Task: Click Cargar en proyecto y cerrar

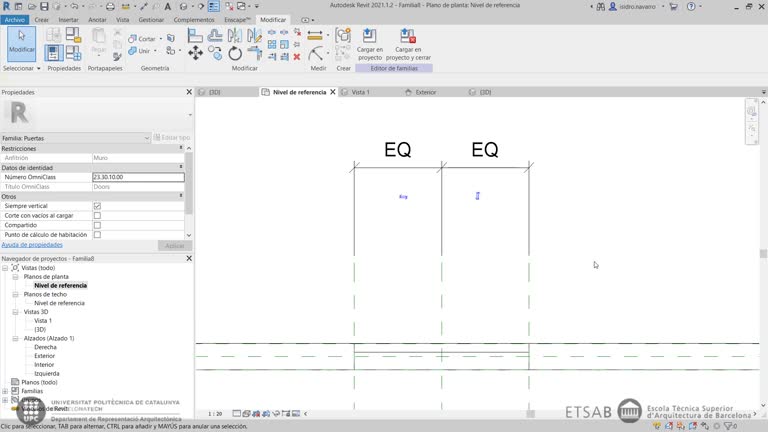Action: [407, 42]
